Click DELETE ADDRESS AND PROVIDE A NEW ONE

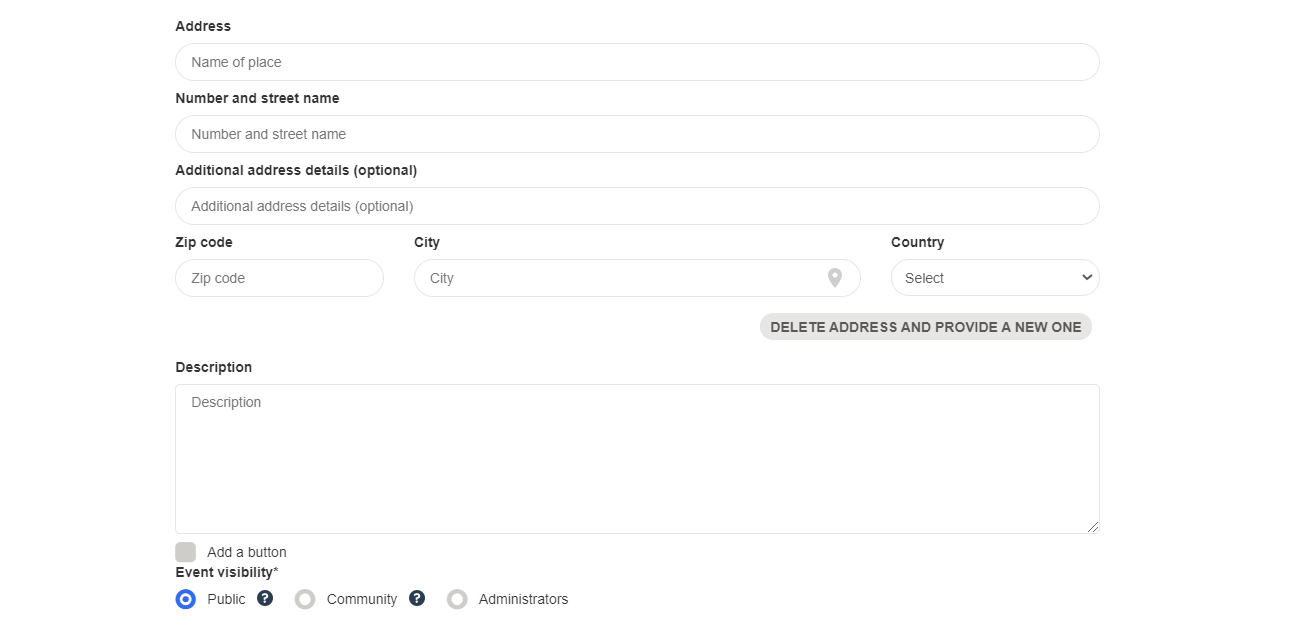[x=925, y=326]
